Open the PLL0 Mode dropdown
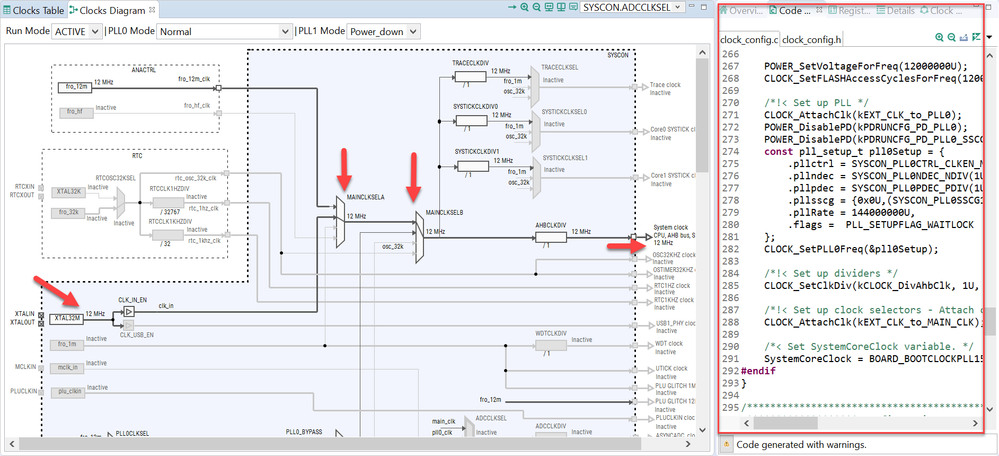The width and height of the screenshot is (999, 456). (x=224, y=31)
